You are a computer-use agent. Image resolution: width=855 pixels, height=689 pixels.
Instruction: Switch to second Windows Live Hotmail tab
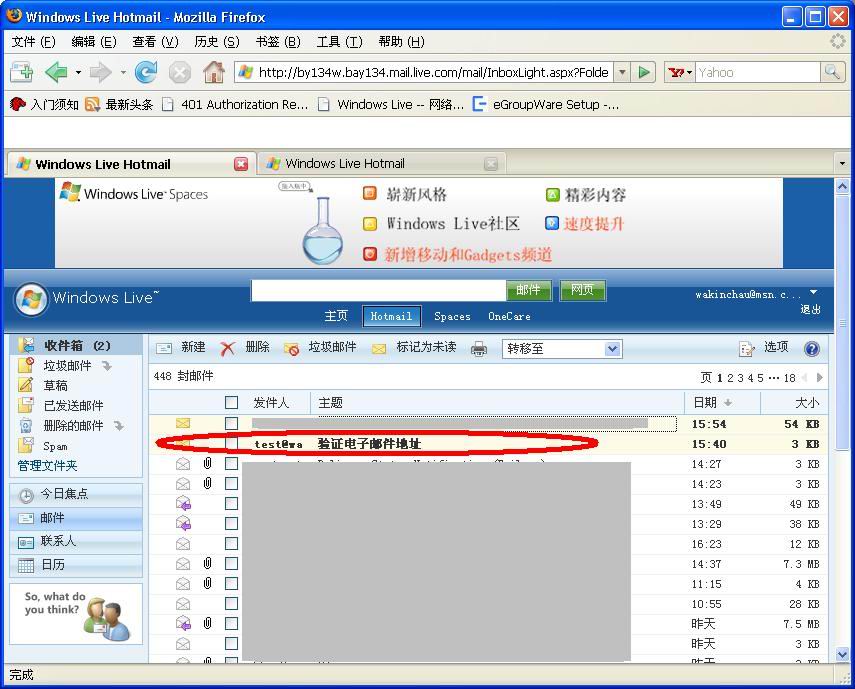click(382, 164)
